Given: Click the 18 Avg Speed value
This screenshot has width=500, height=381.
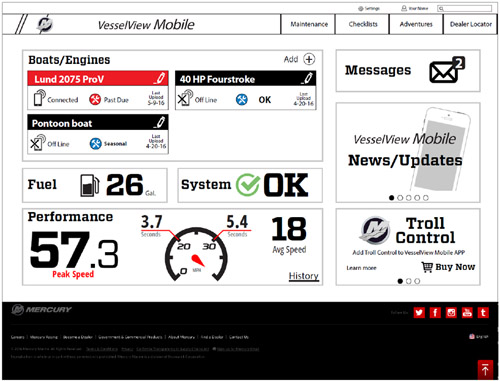Looking at the screenshot, I should pyautogui.click(x=289, y=229).
